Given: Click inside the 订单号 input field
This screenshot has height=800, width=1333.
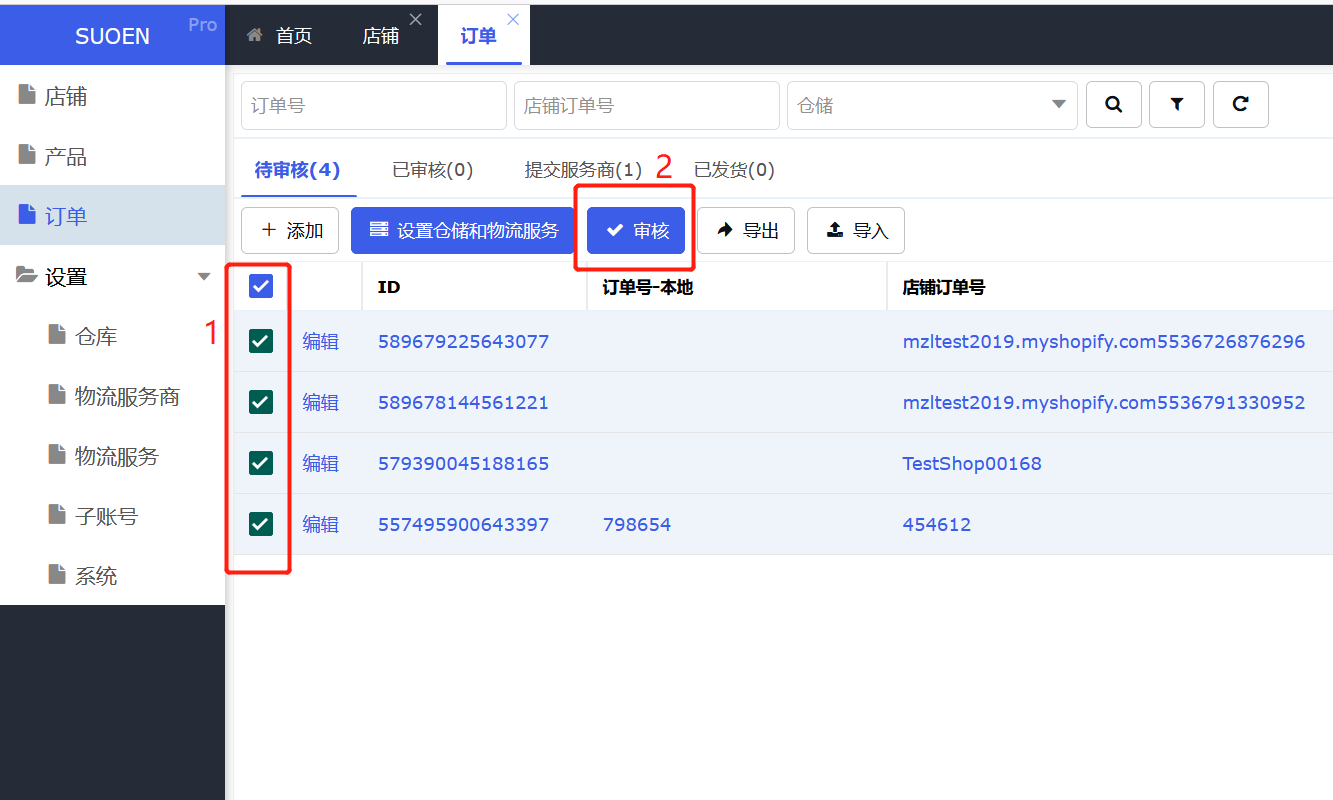Looking at the screenshot, I should tap(374, 105).
